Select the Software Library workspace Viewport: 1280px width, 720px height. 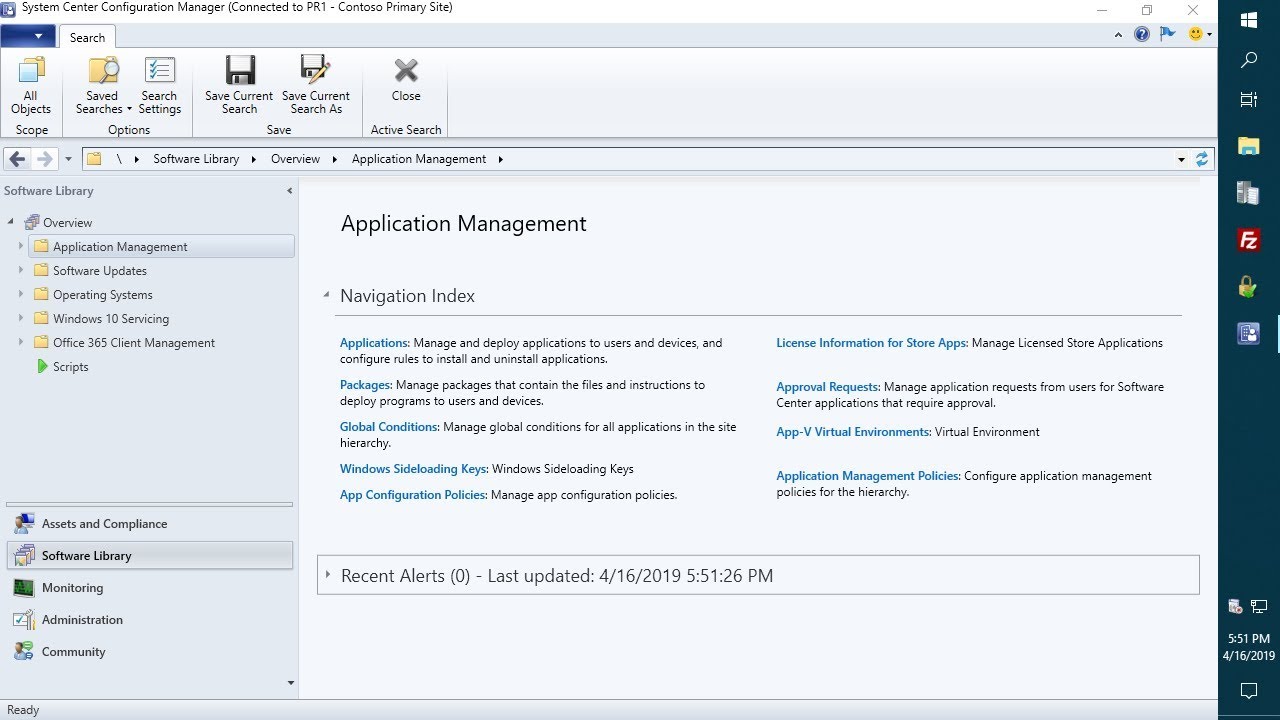[150, 556]
